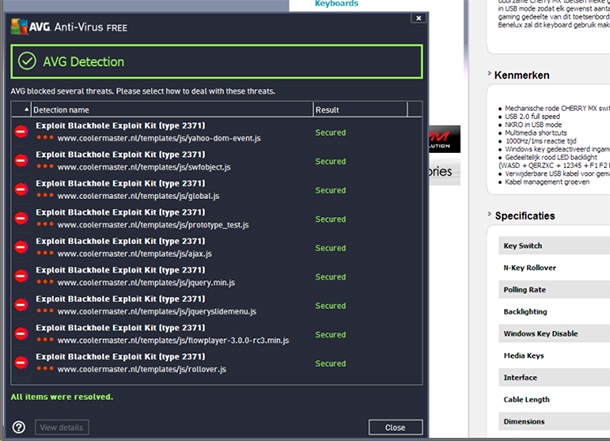This screenshot has width=610, height=441.
Task: Click the red blocked icon for ajax.js
Action: tap(21, 247)
